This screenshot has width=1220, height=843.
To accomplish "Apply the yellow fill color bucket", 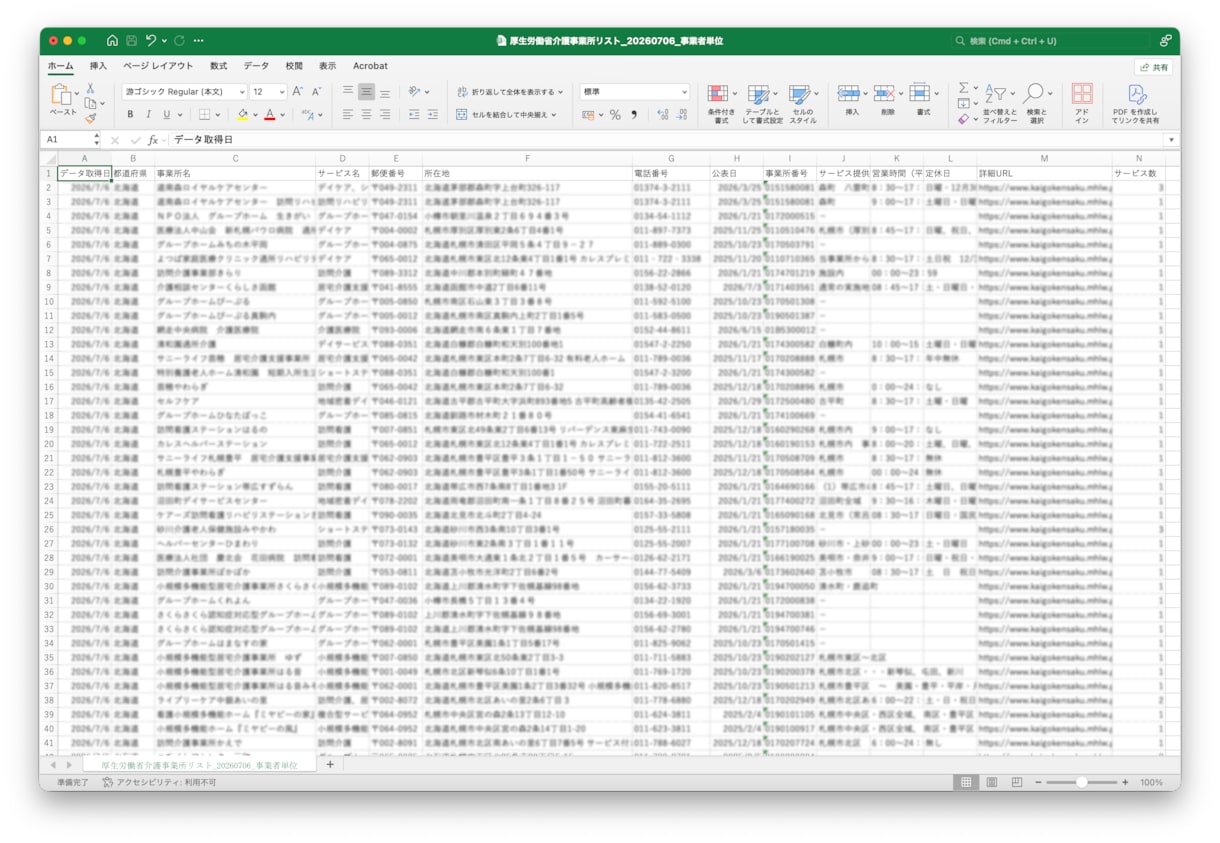I will [242, 115].
